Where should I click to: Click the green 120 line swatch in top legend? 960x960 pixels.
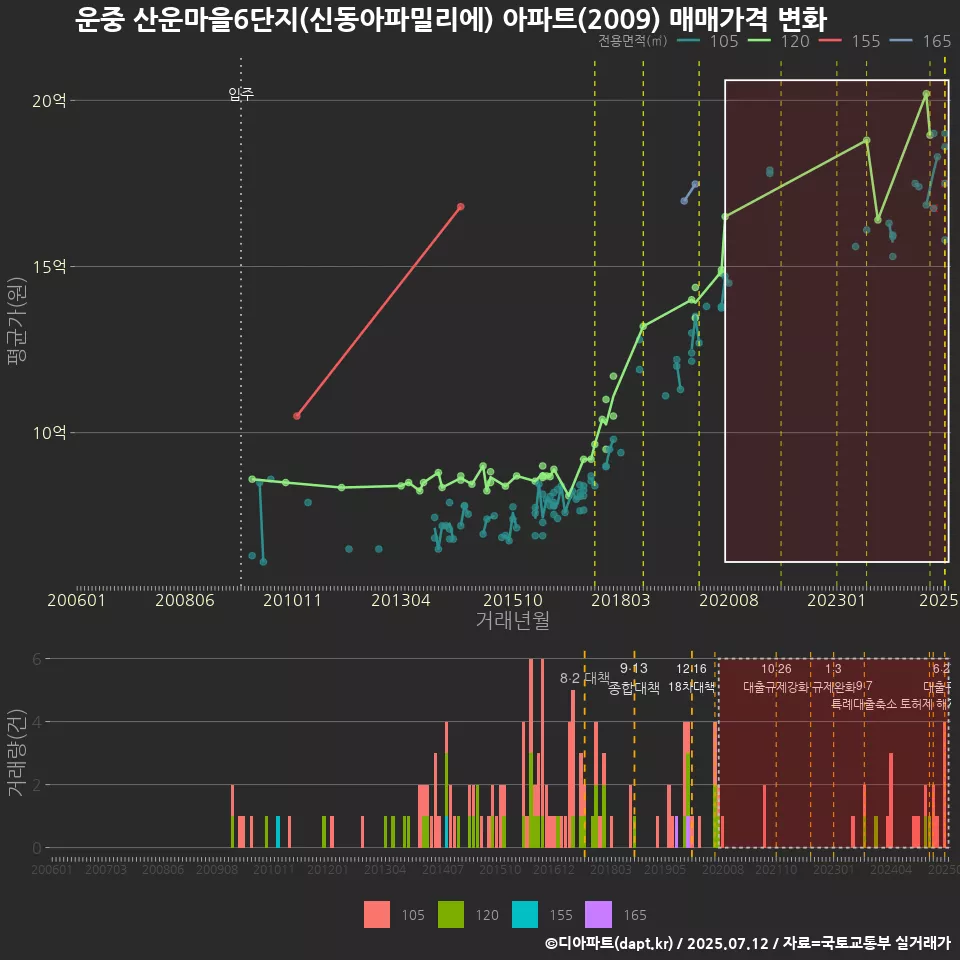coord(760,41)
